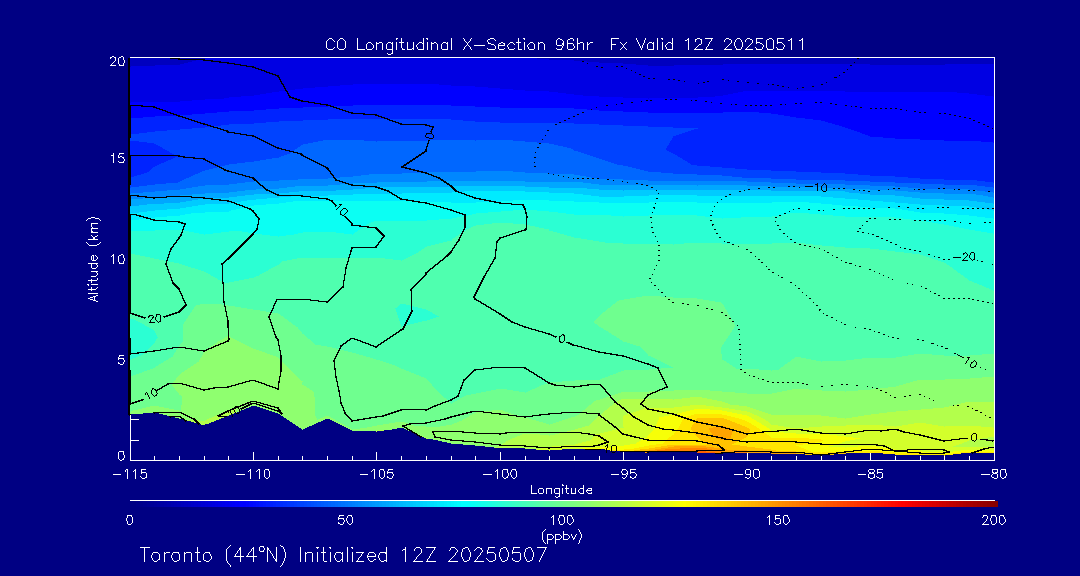The height and width of the screenshot is (576, 1080).
Task: Click the "Longitude" axis label
Action: (561, 490)
